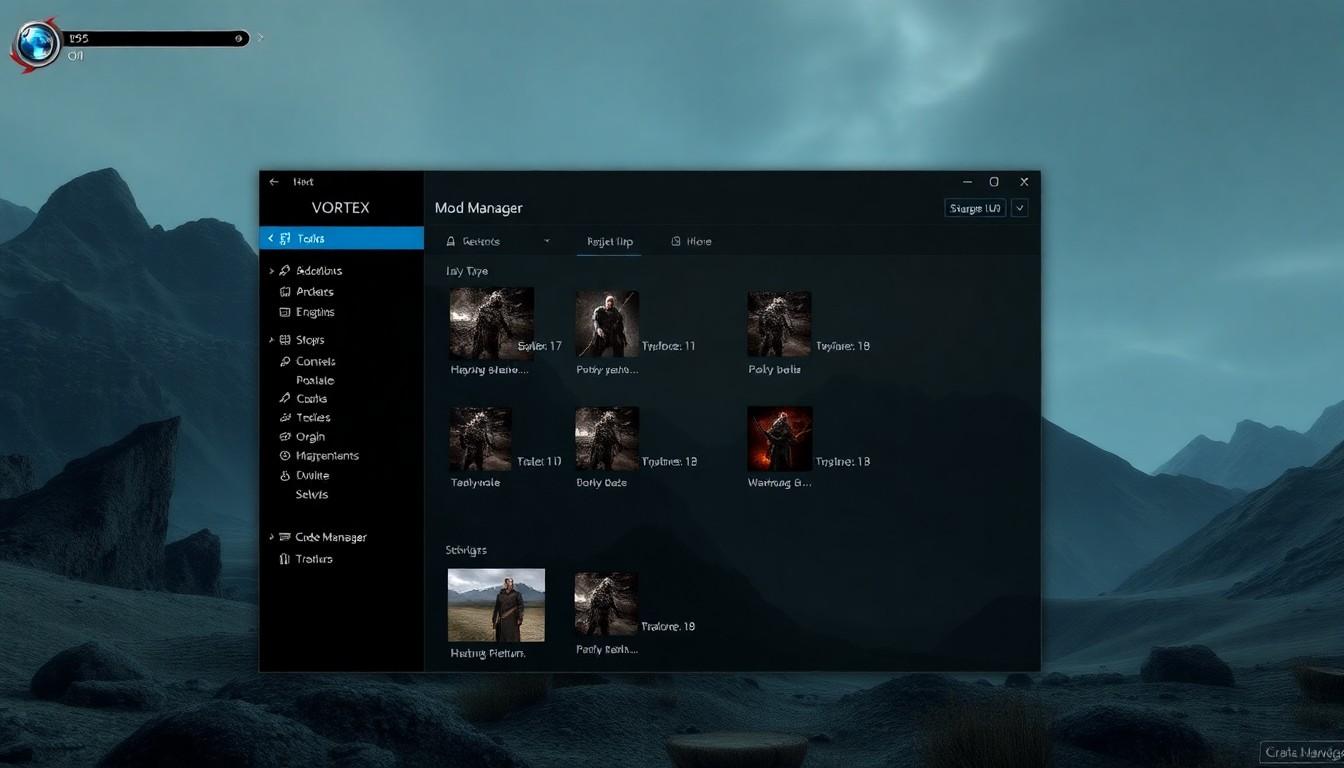Click the Ardcets sidebar icon
This screenshot has width=1344, height=768.
click(285, 292)
